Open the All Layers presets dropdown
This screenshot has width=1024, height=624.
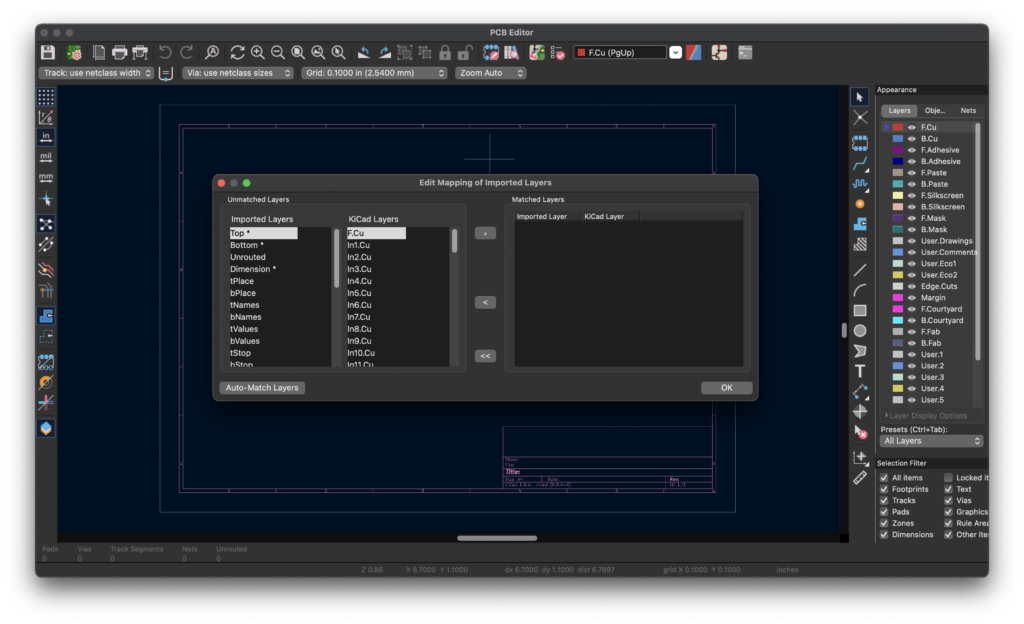tap(931, 441)
